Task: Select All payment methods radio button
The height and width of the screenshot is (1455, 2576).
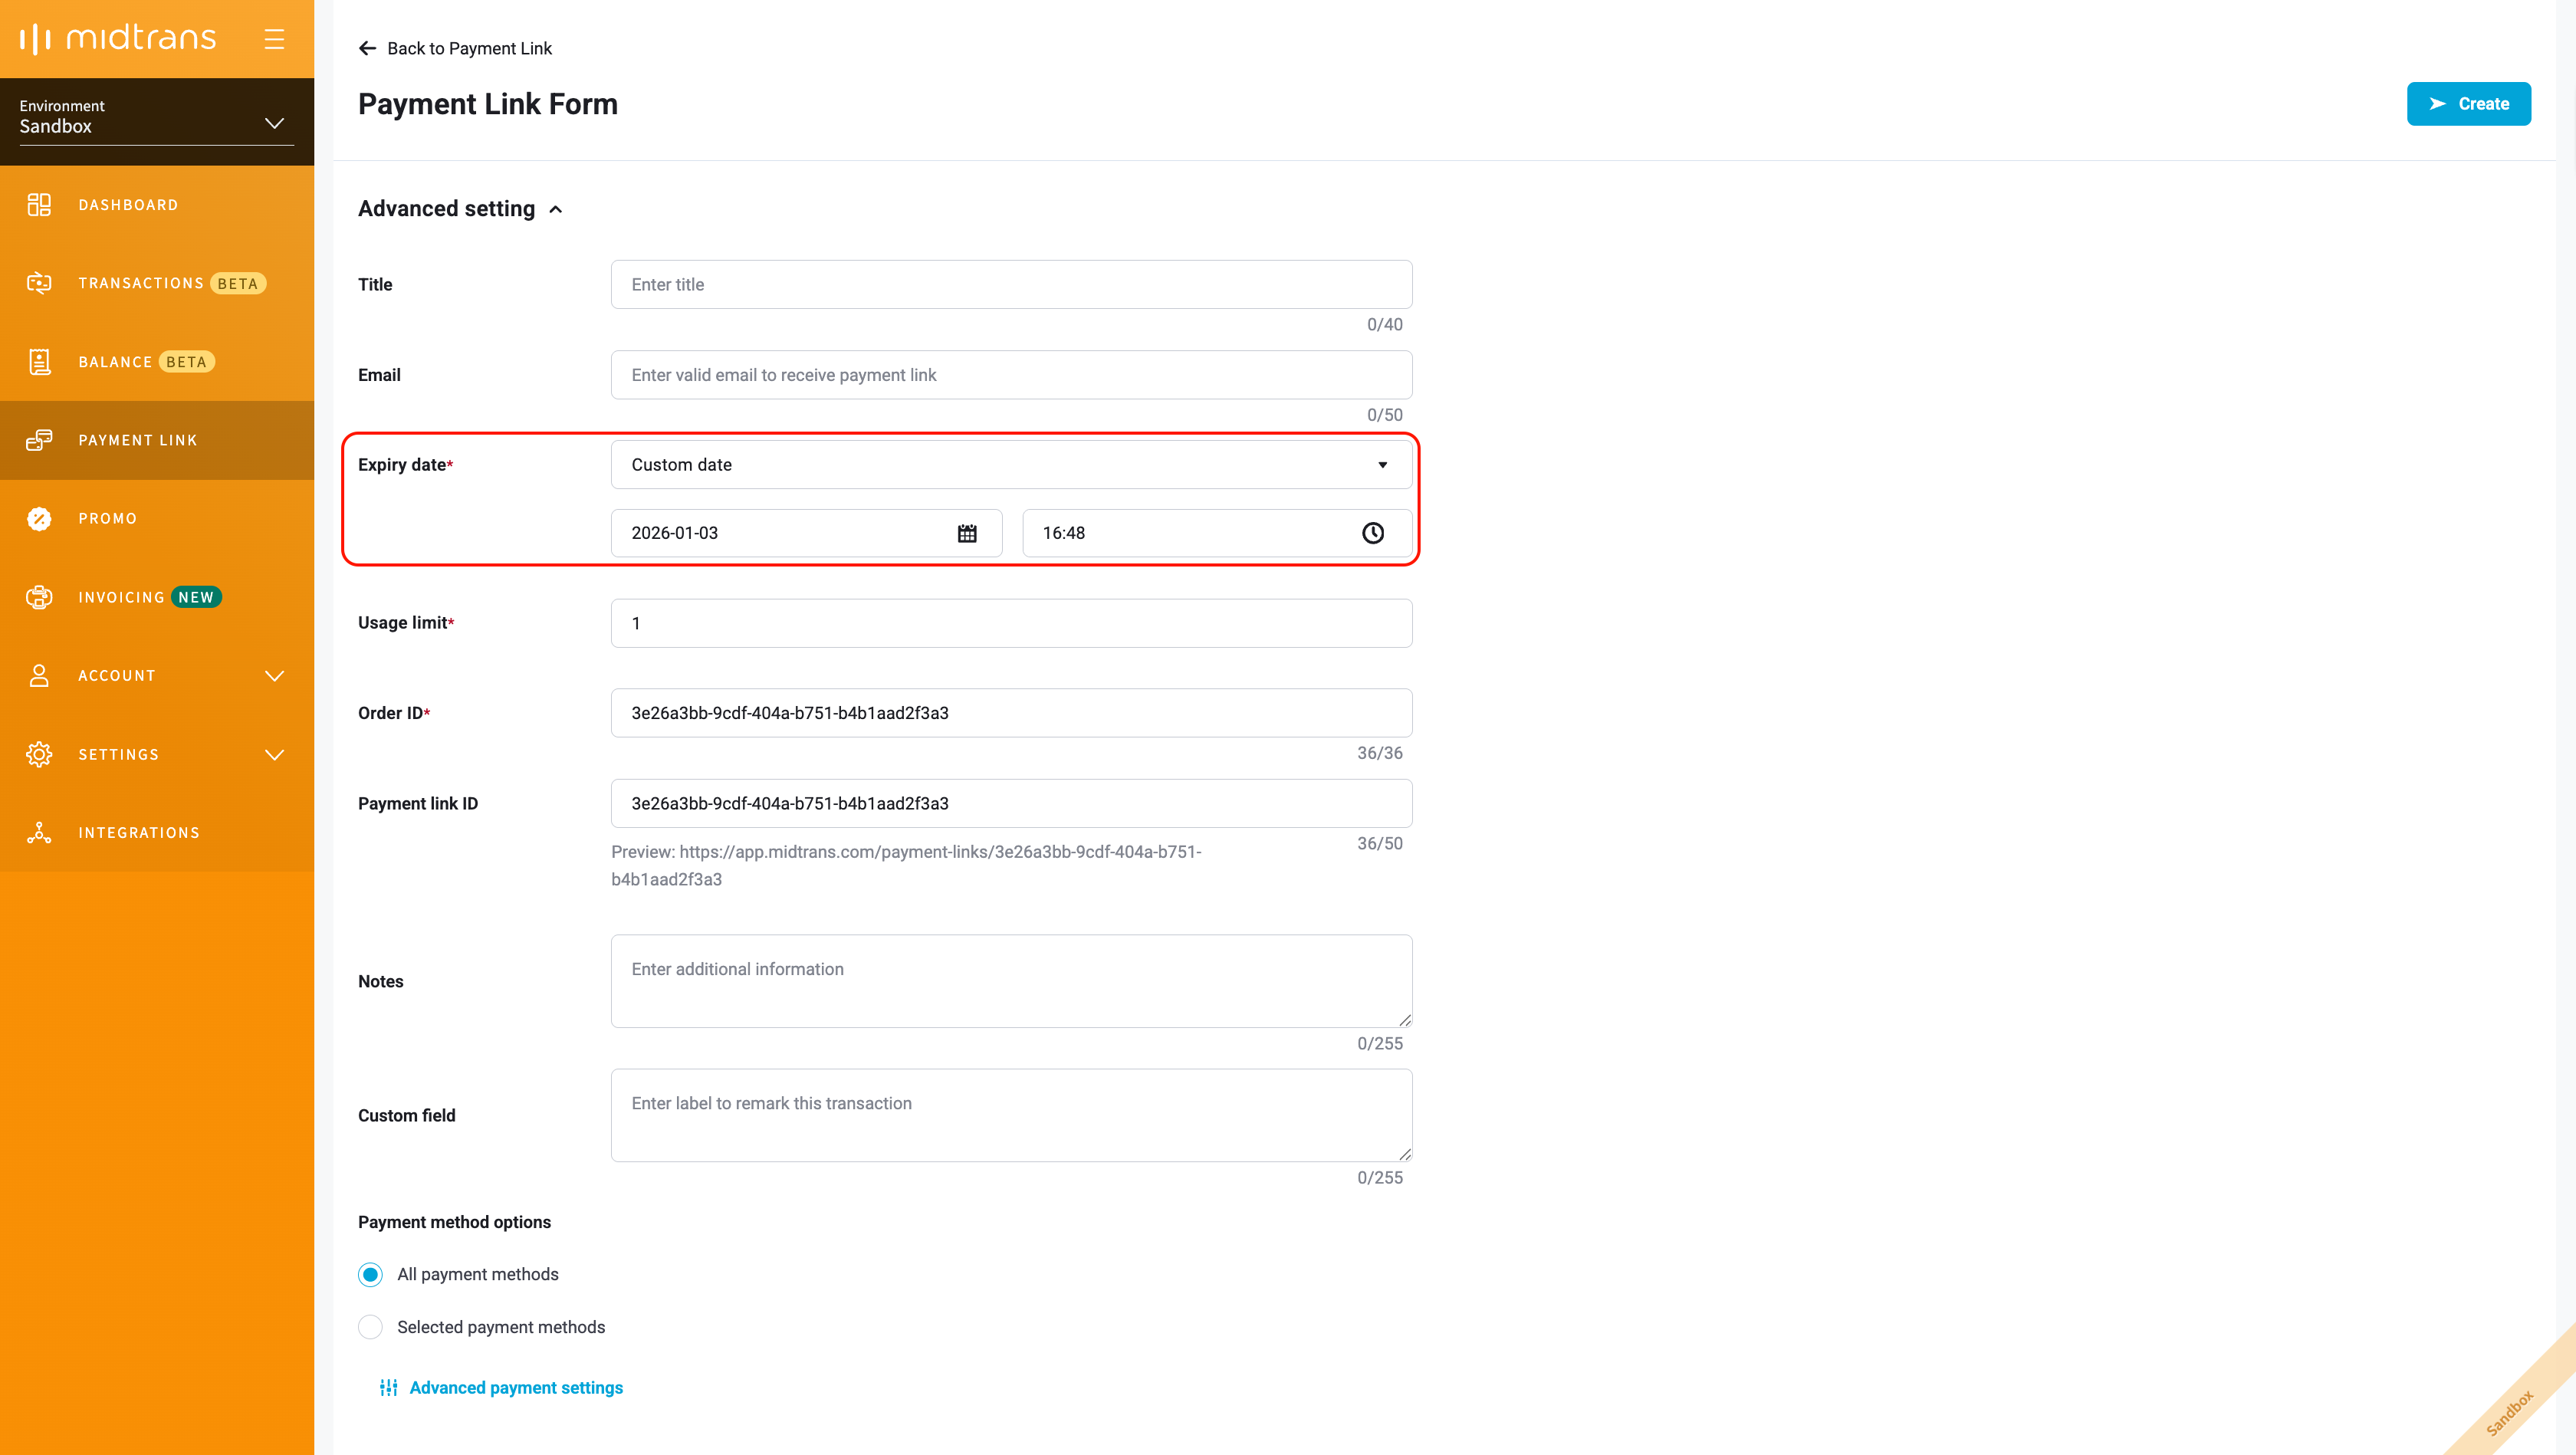Action: point(370,1274)
